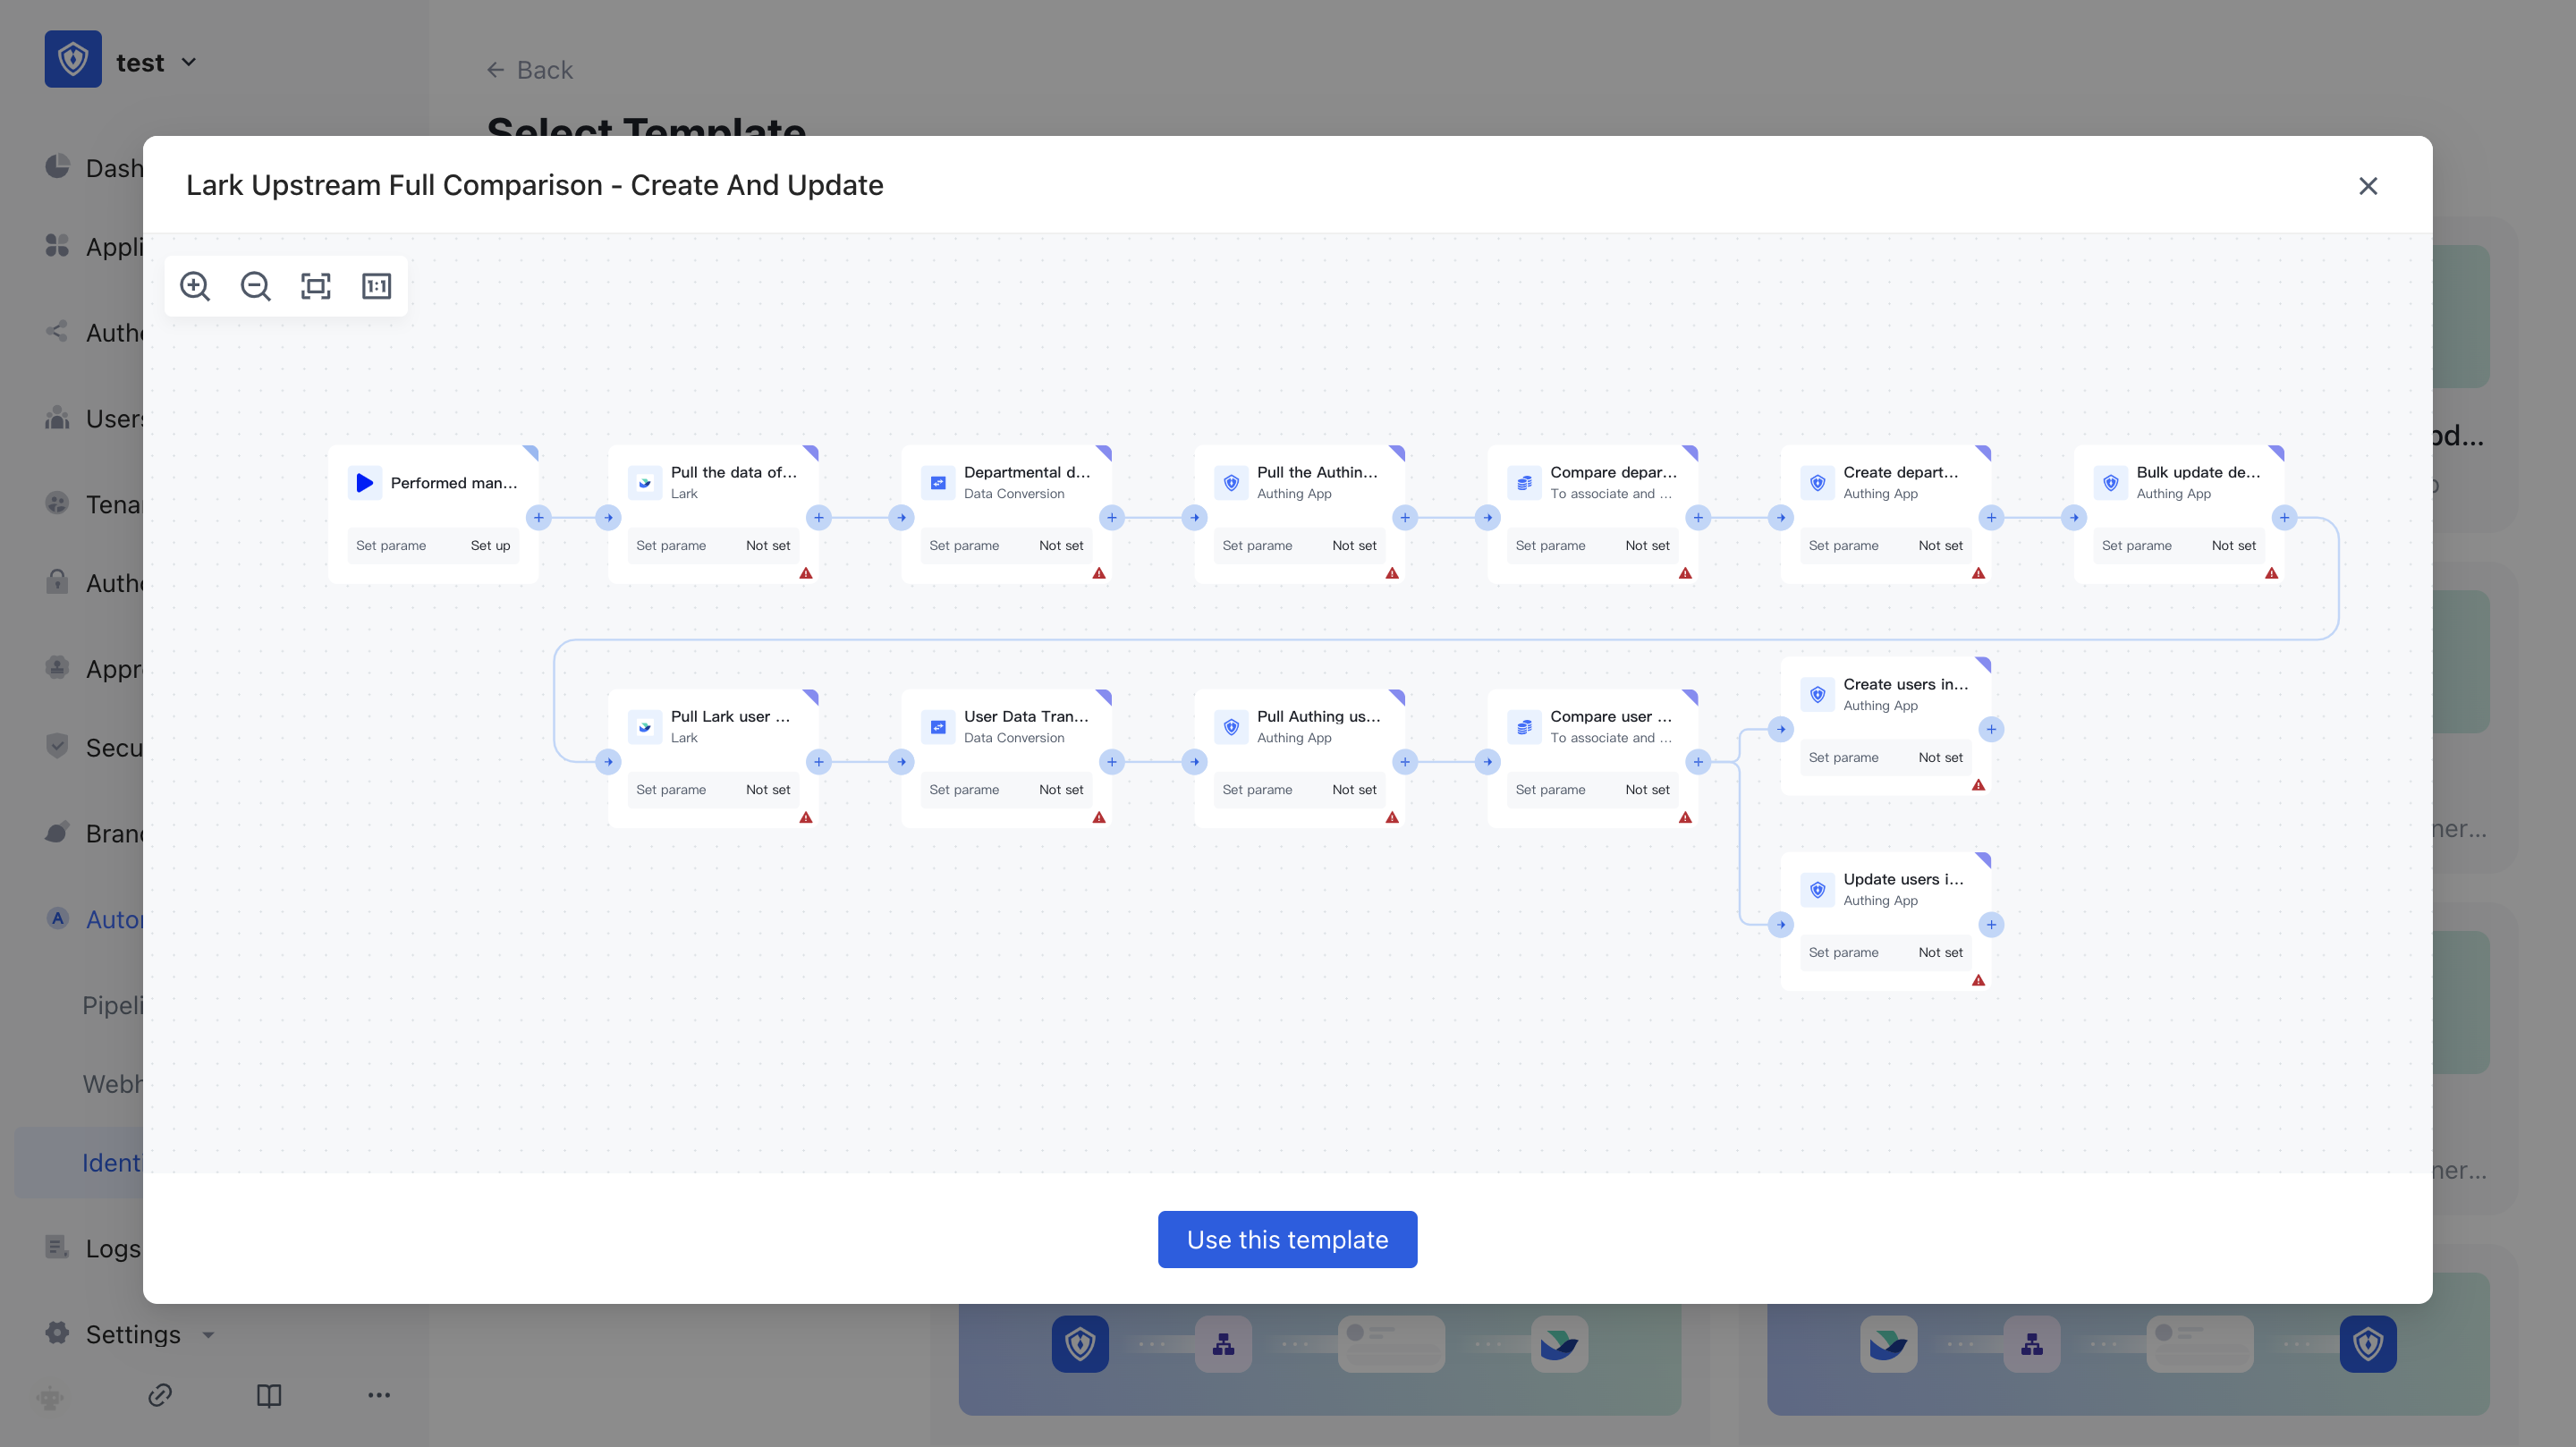Click the play icon on Performed manually node
This screenshot has height=1447, width=2576.
tap(365, 482)
